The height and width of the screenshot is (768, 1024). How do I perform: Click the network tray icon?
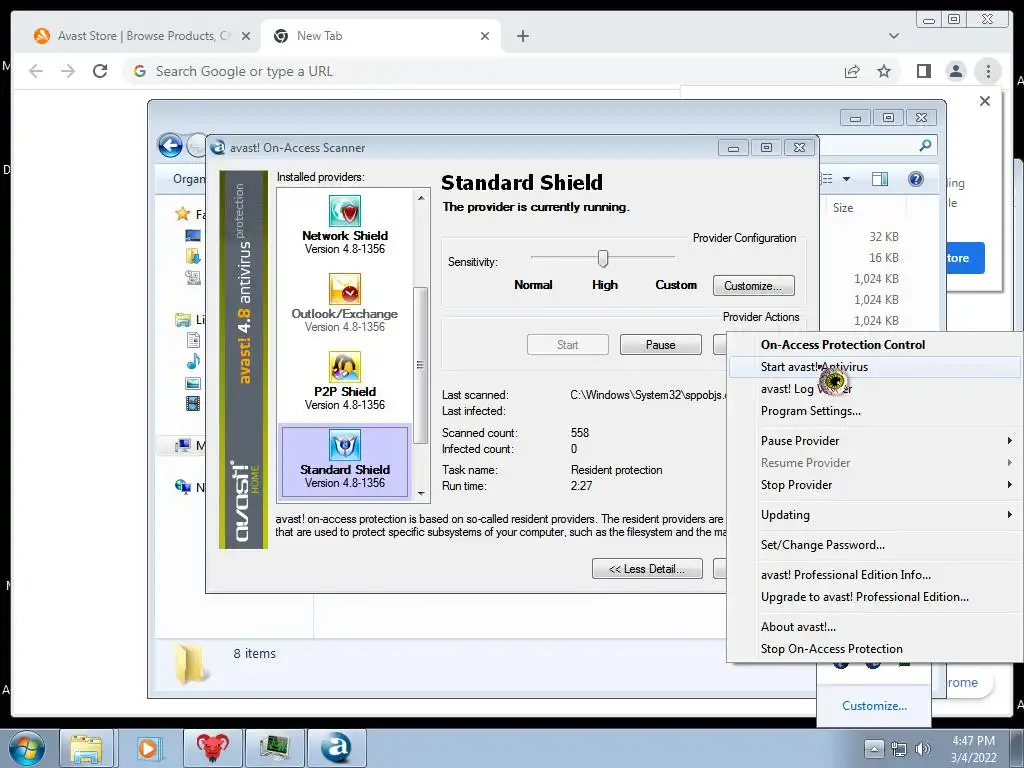point(899,748)
